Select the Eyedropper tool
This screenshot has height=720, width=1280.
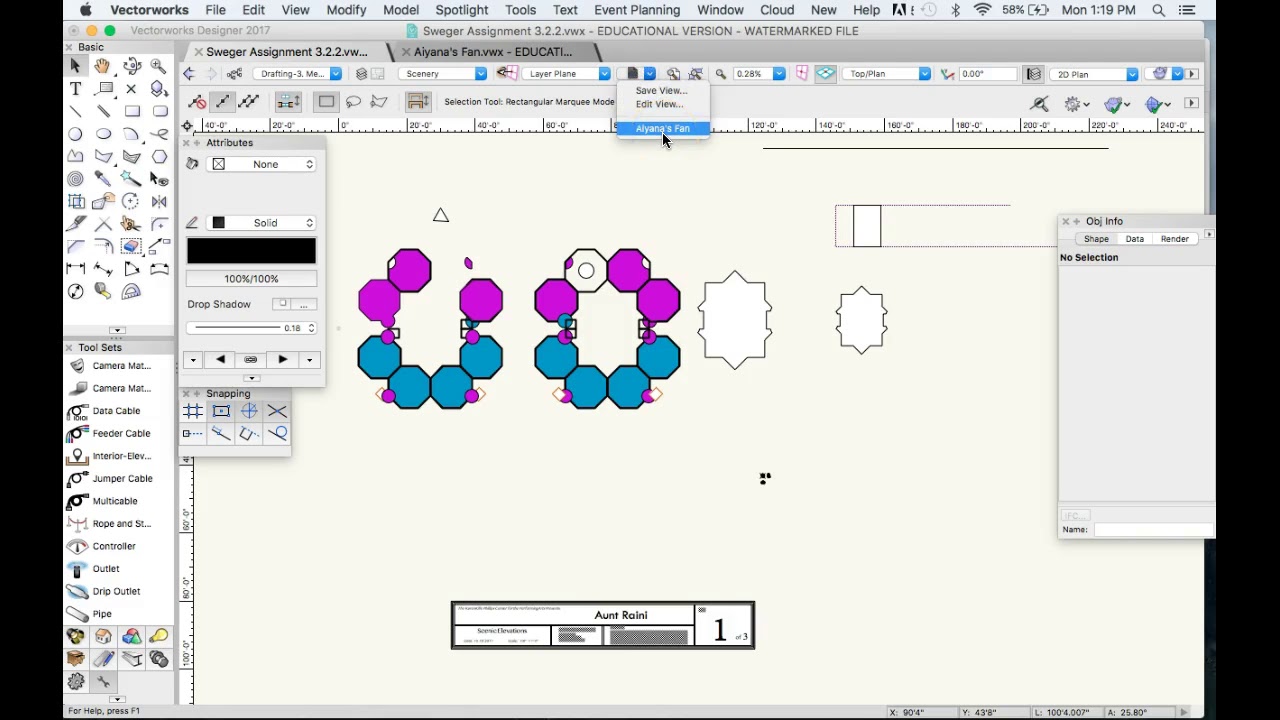click(102, 179)
